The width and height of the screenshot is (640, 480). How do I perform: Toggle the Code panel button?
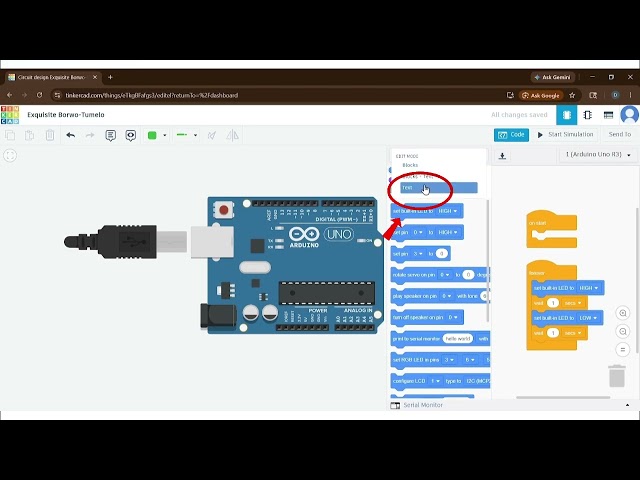pos(511,135)
